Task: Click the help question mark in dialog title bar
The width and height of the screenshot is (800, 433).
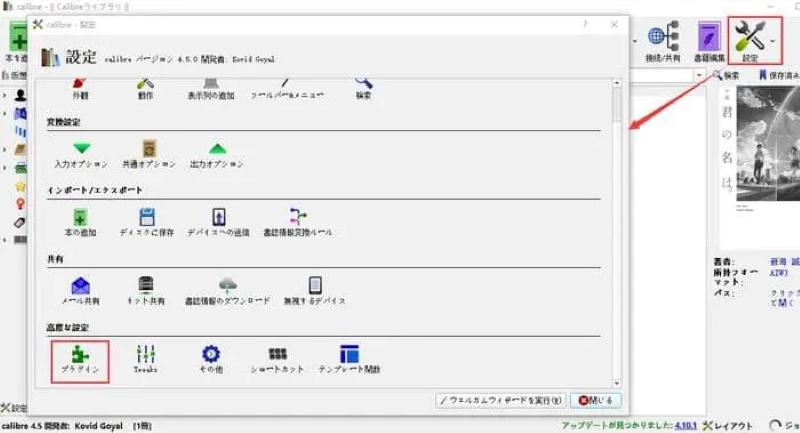Action: [x=585, y=24]
